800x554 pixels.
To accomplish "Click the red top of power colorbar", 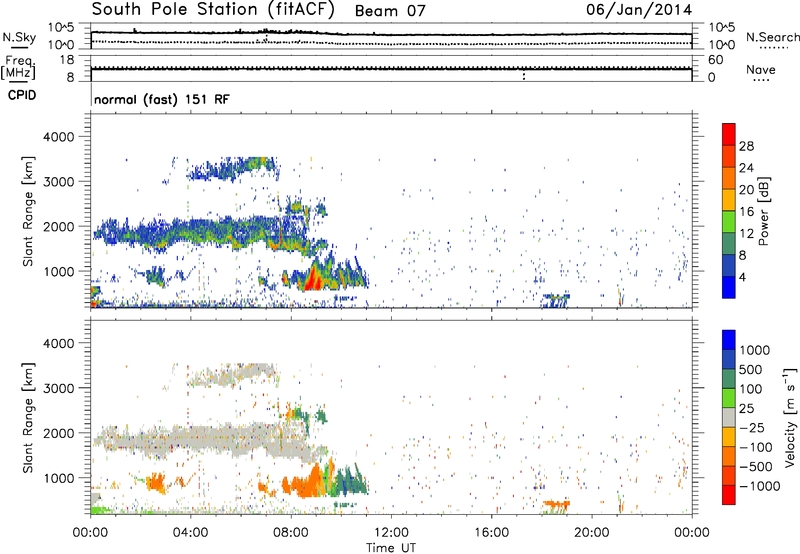I will point(729,134).
